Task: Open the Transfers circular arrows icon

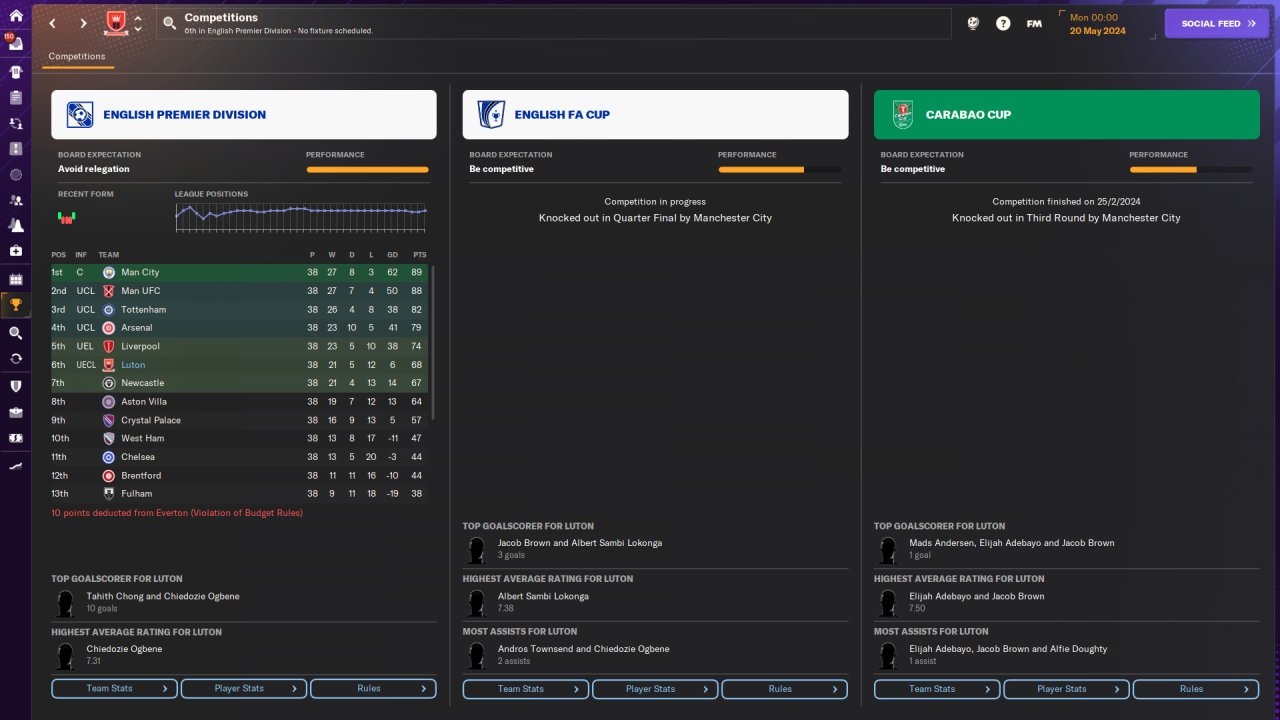Action: click(15, 358)
